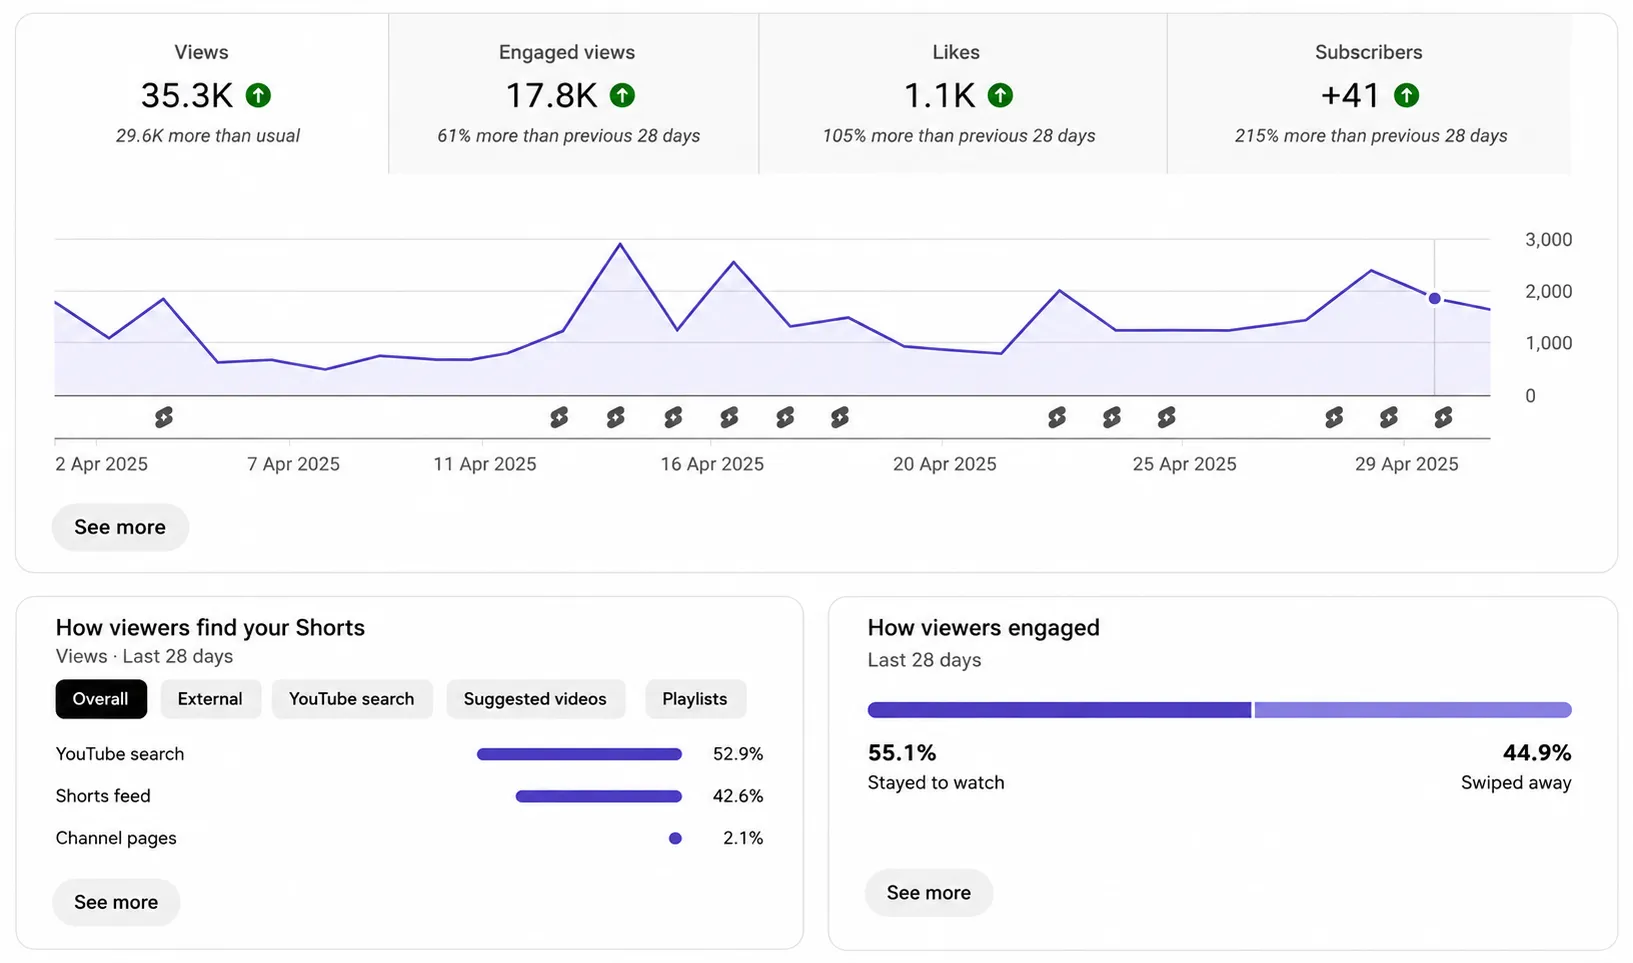This screenshot has width=1633, height=963.
Task: Click the fourth Shorts icon in the six-icon group
Action: [729, 417]
